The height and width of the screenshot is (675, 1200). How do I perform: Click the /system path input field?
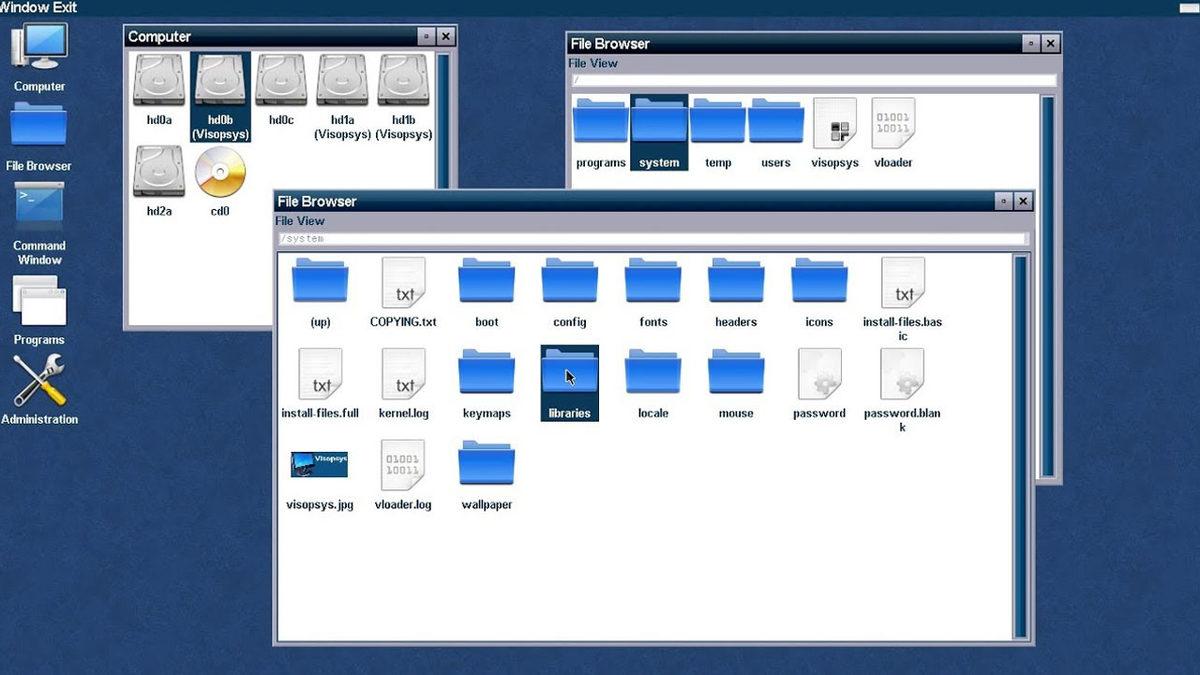pyautogui.click(x=652, y=239)
